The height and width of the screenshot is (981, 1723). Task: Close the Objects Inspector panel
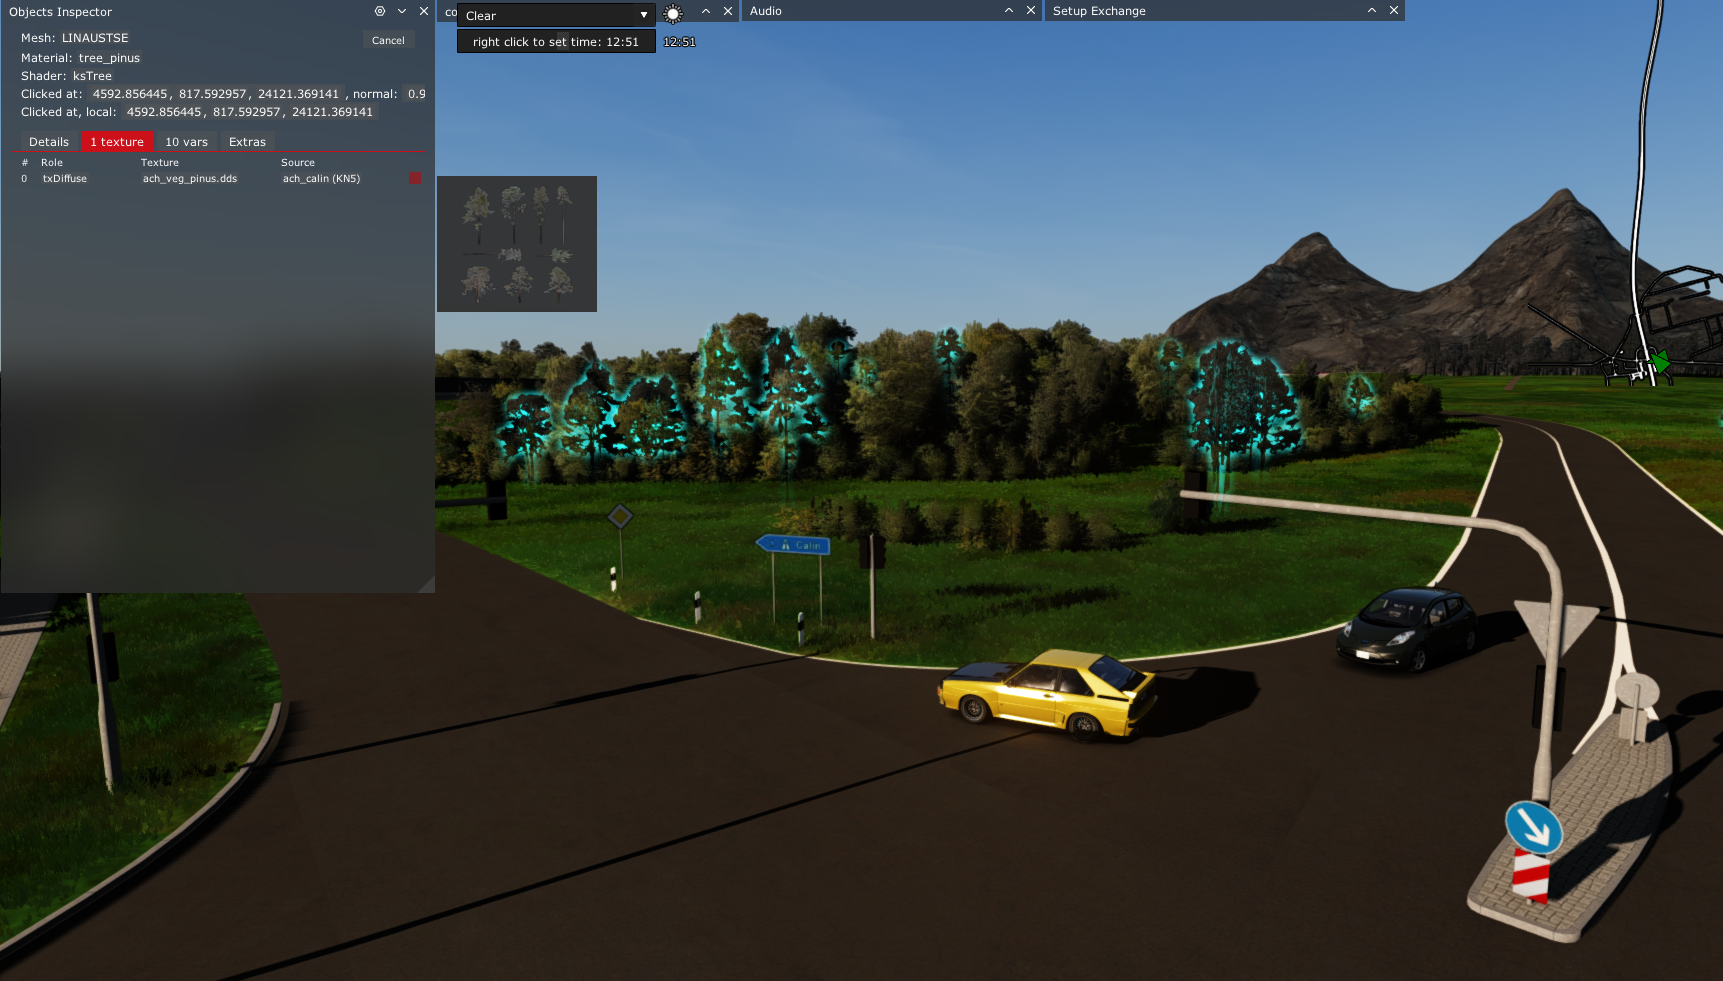coord(424,11)
